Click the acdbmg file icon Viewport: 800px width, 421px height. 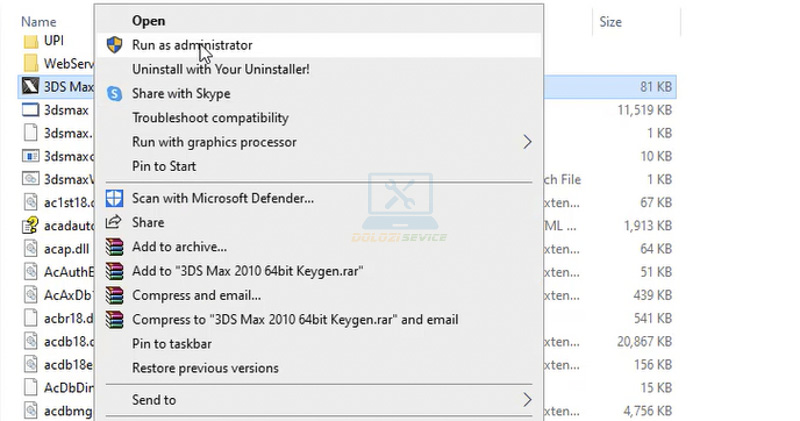point(31,410)
